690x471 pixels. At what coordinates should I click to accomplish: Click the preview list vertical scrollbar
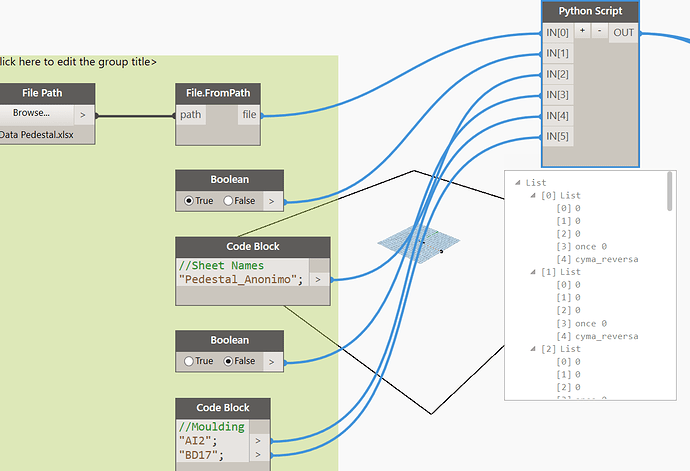pos(670,191)
